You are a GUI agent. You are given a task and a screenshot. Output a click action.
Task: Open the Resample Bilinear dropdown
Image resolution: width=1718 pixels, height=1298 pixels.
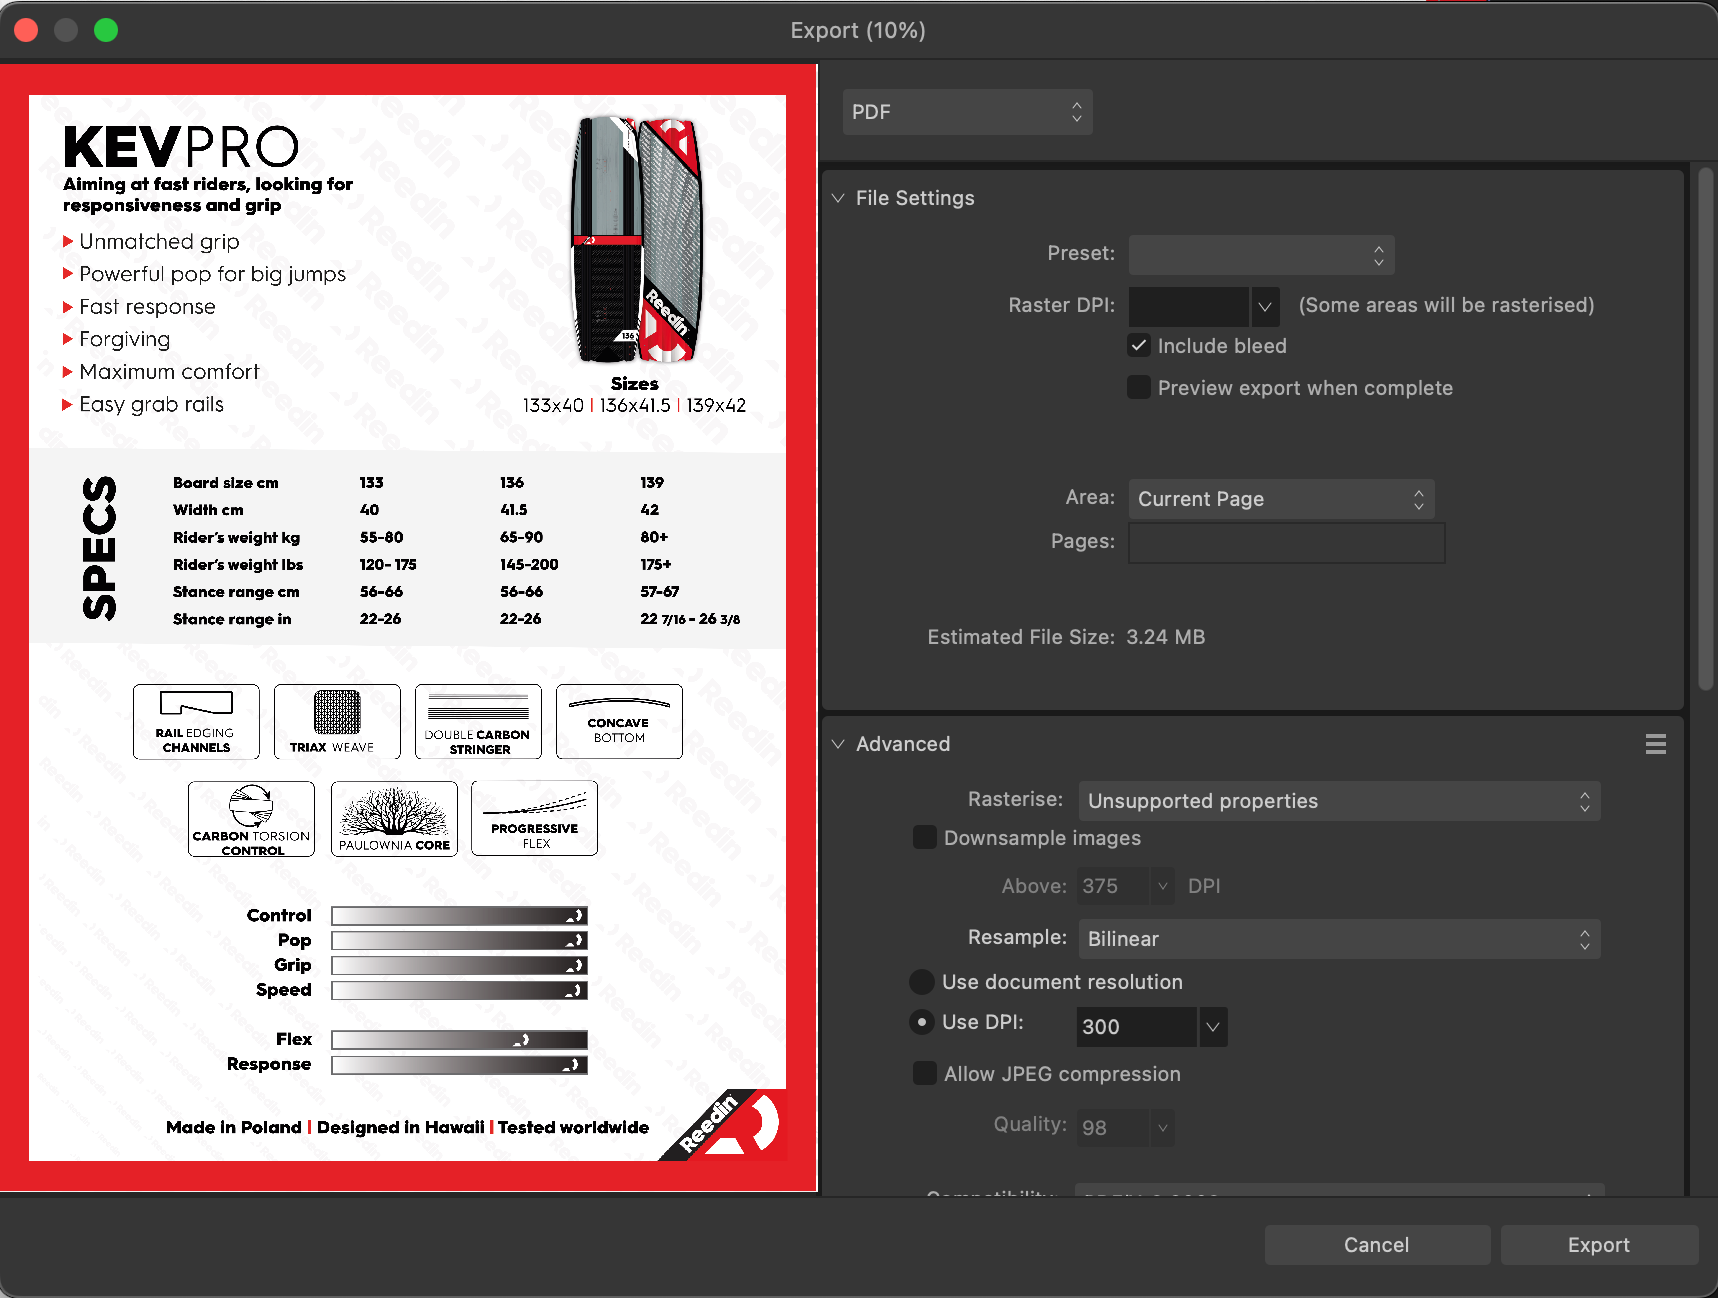click(1339, 939)
